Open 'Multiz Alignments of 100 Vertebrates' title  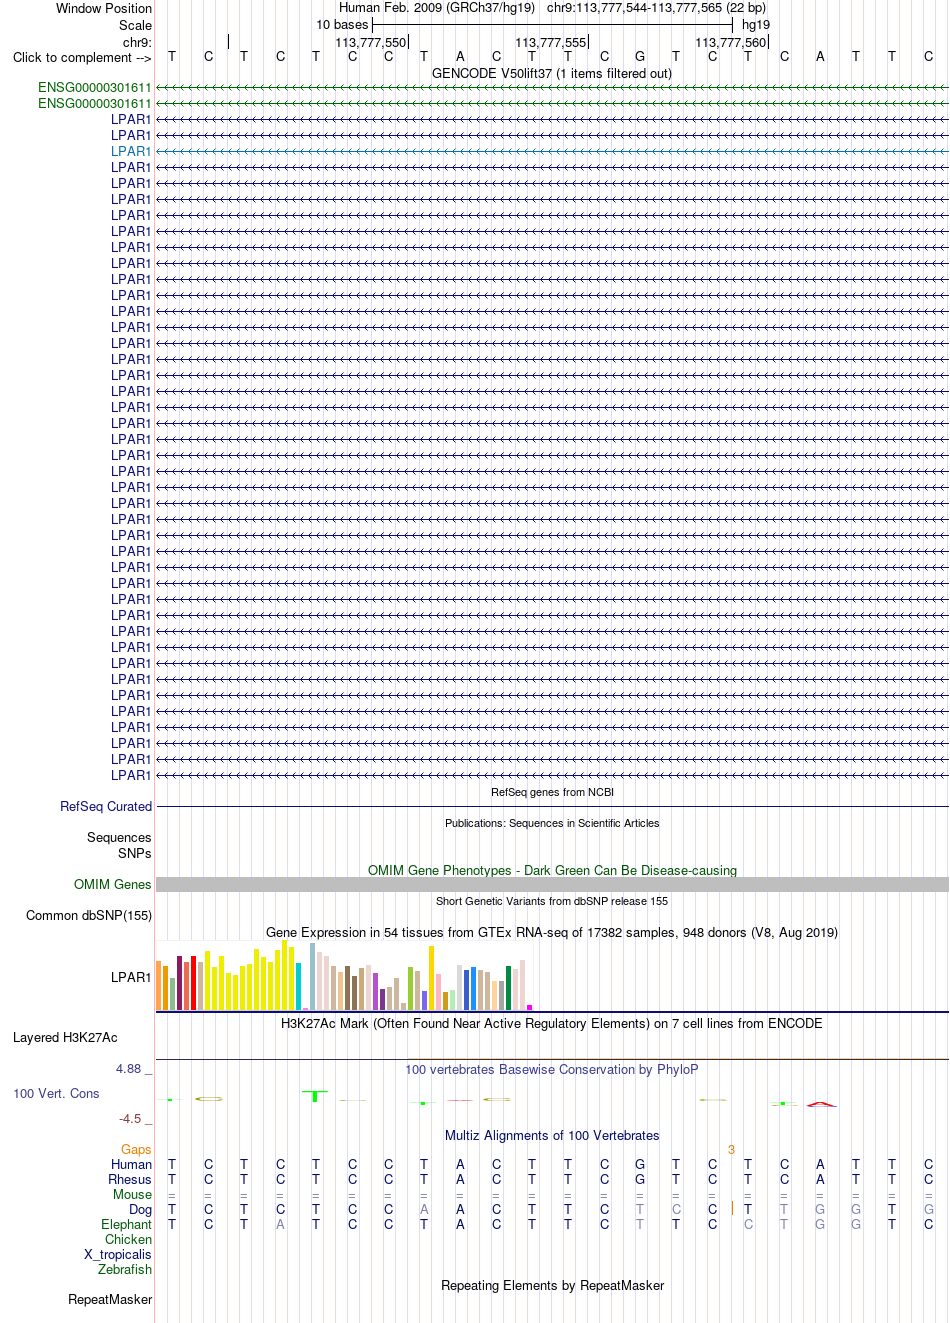(x=552, y=1135)
